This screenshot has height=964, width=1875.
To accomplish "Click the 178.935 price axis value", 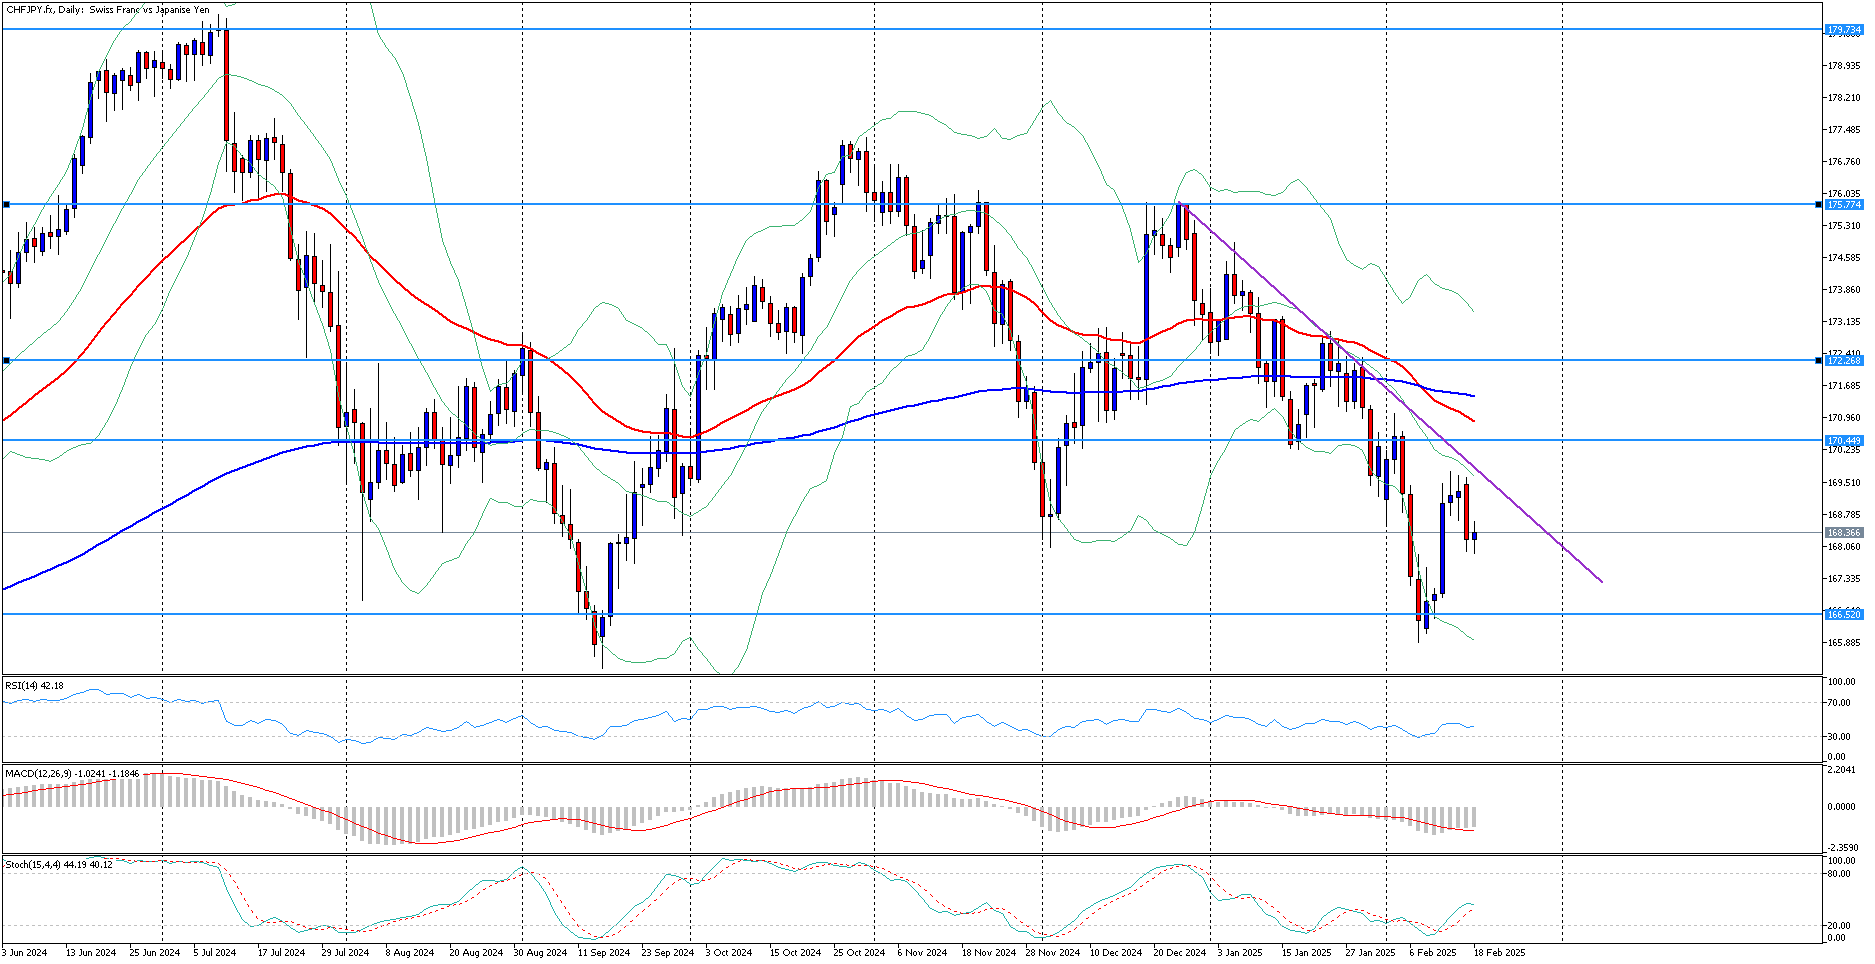I will (1844, 66).
